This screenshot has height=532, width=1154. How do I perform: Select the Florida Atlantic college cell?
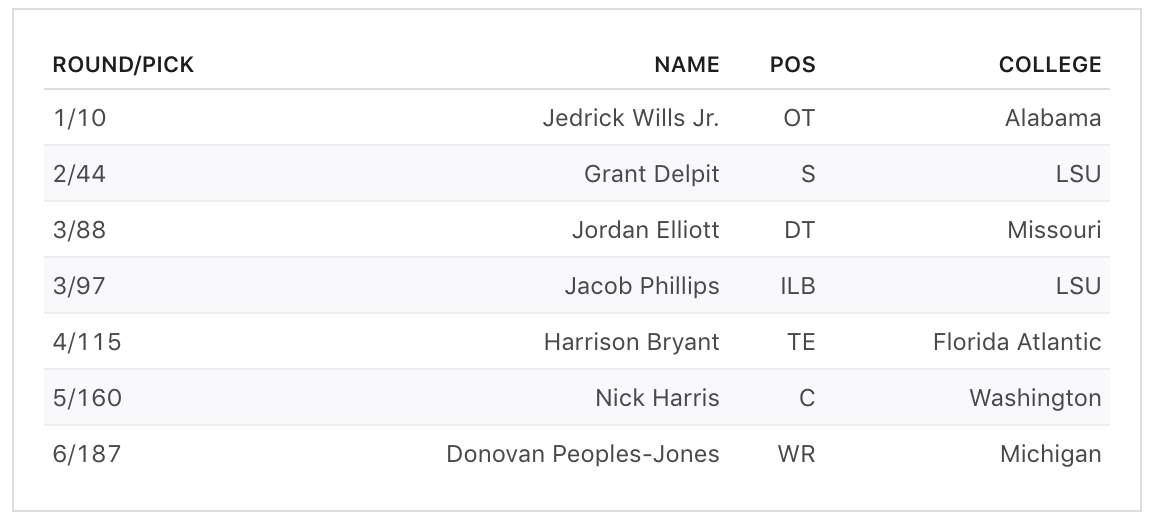click(x=1016, y=342)
